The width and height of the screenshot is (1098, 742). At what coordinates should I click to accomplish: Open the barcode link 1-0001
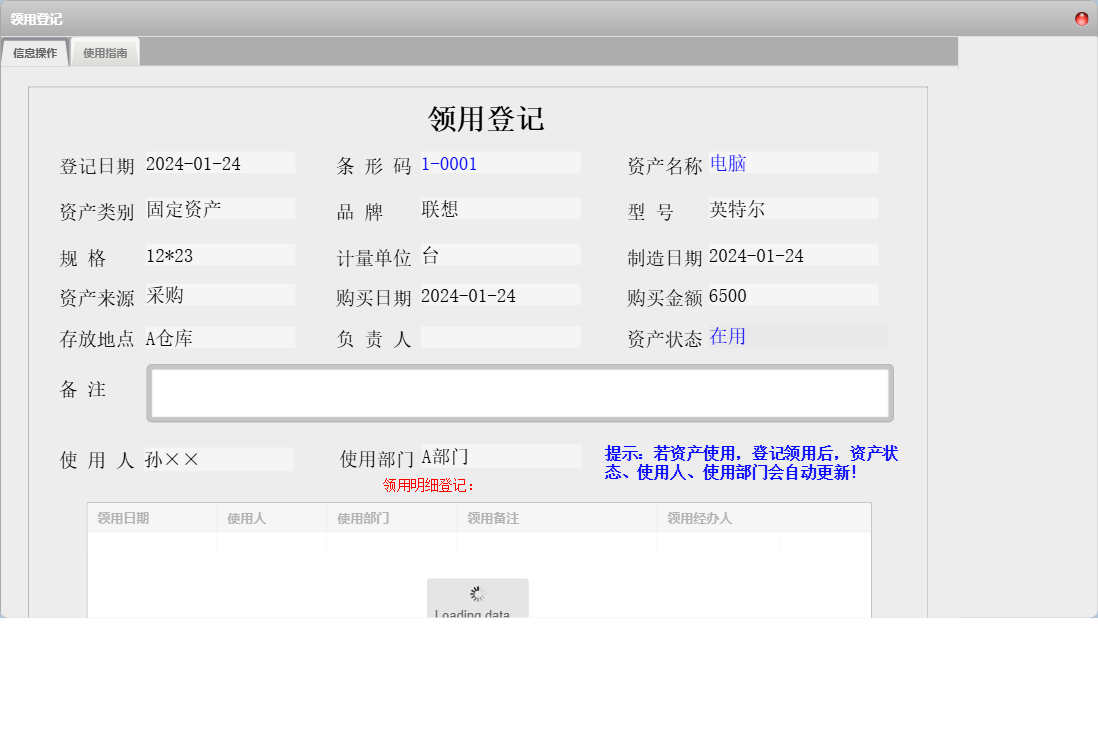tap(449, 163)
